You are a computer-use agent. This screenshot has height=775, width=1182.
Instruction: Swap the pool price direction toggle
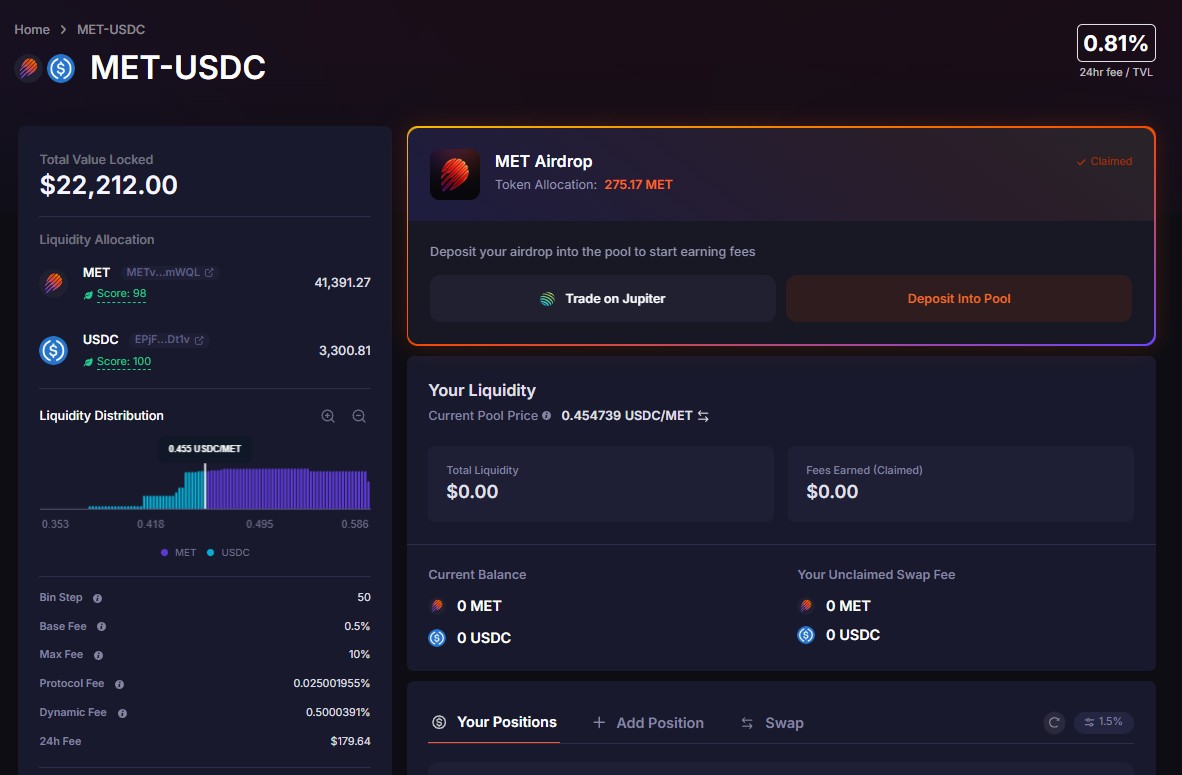703,416
